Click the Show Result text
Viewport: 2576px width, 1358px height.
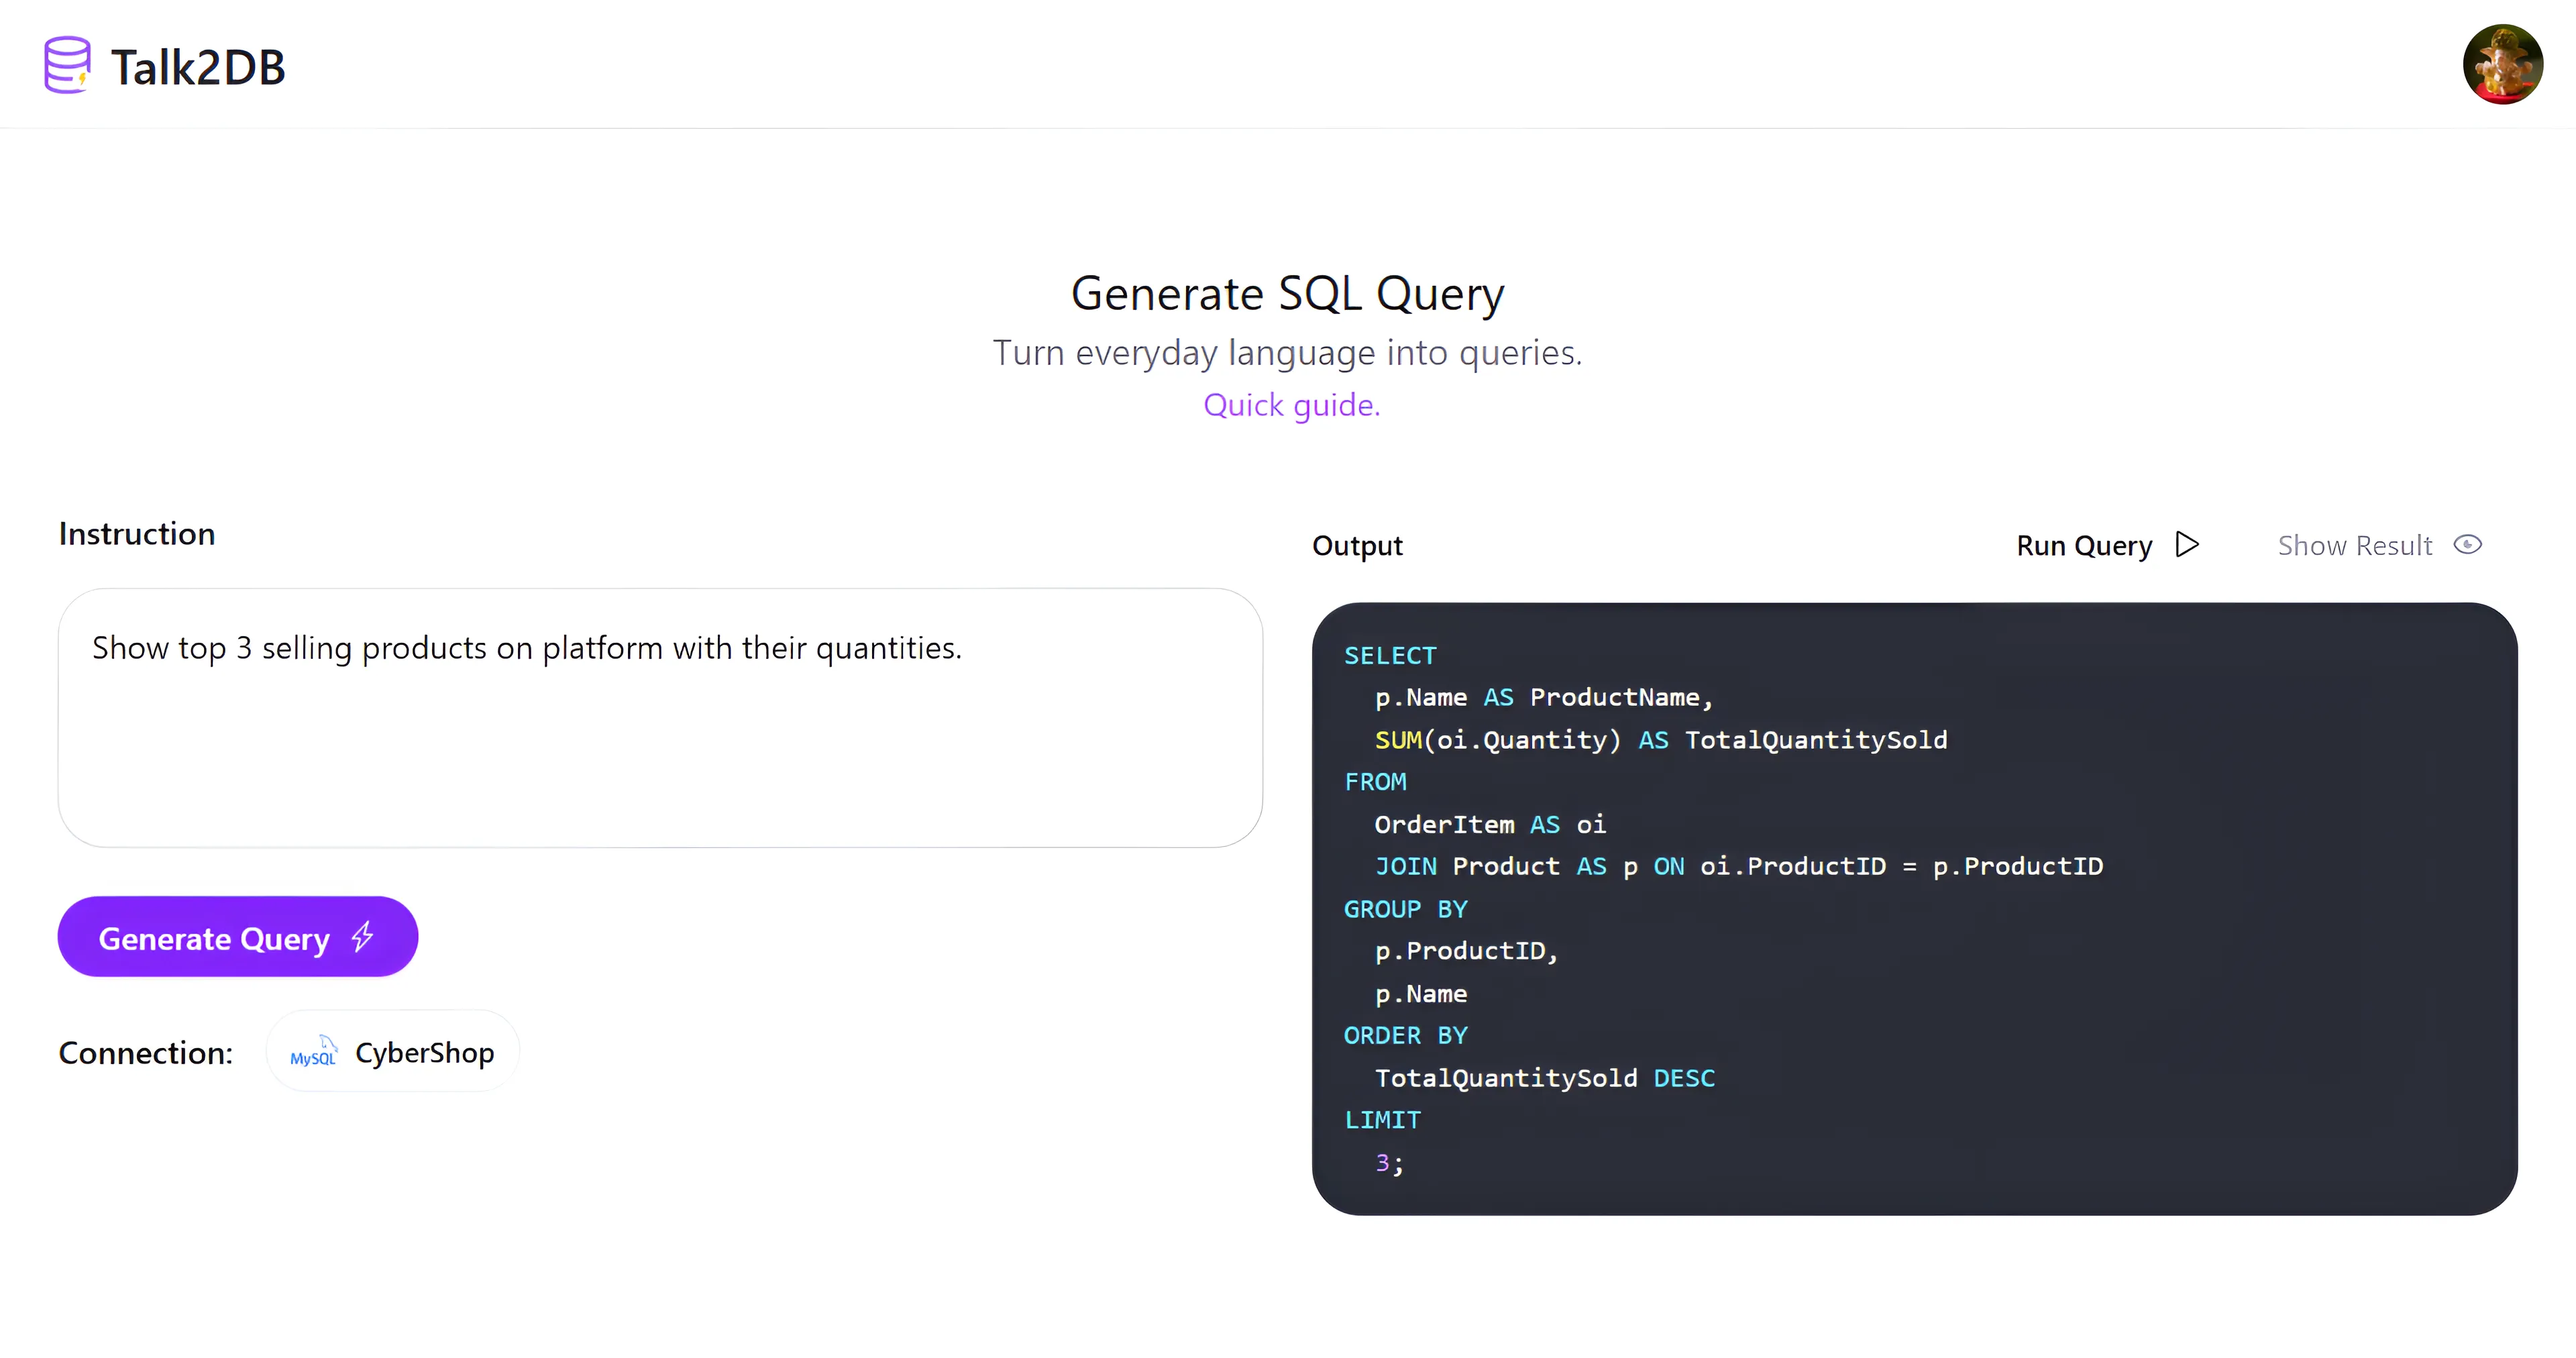tap(2354, 546)
